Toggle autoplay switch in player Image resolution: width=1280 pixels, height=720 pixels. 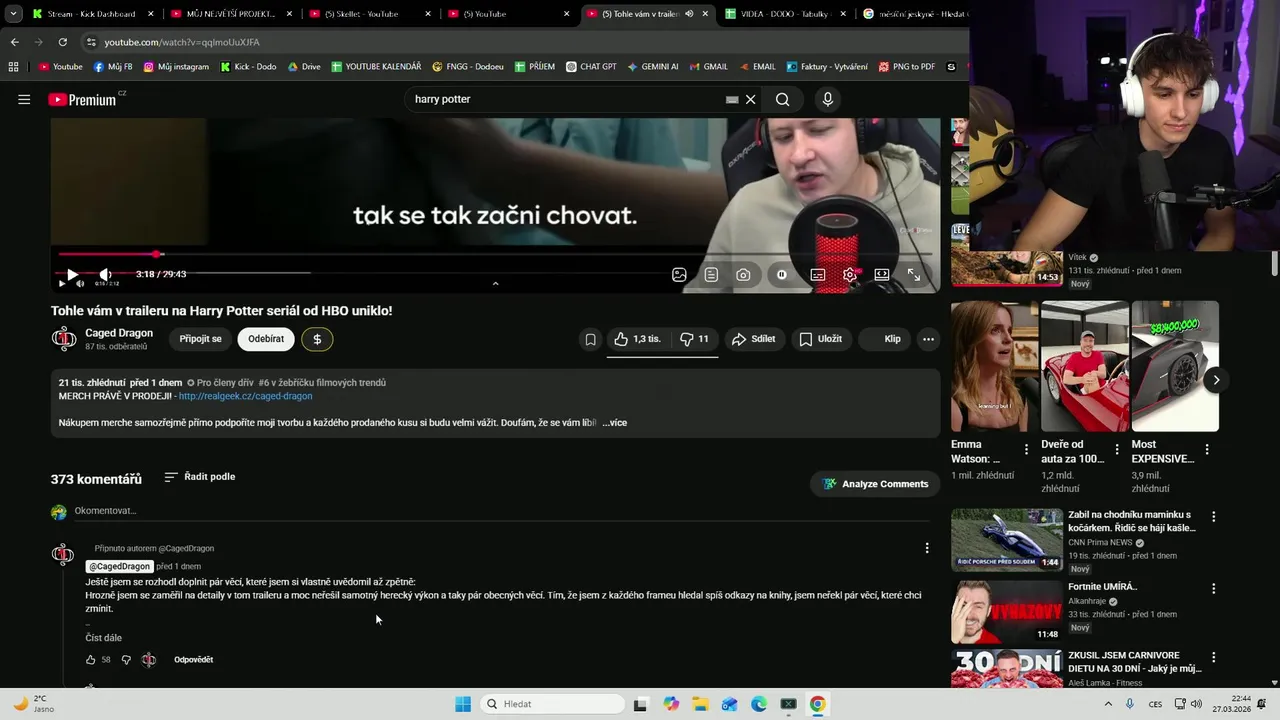click(x=782, y=274)
